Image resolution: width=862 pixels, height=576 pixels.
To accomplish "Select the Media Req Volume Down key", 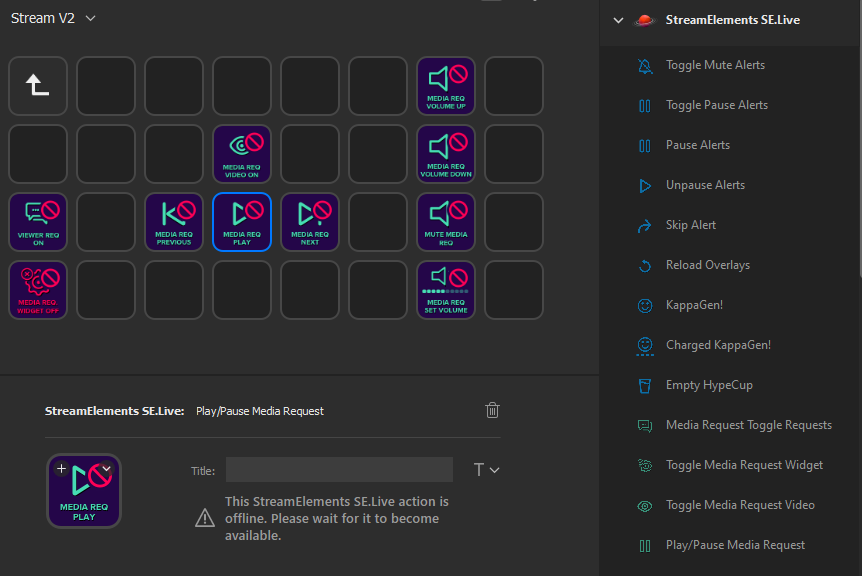I will tap(446, 154).
